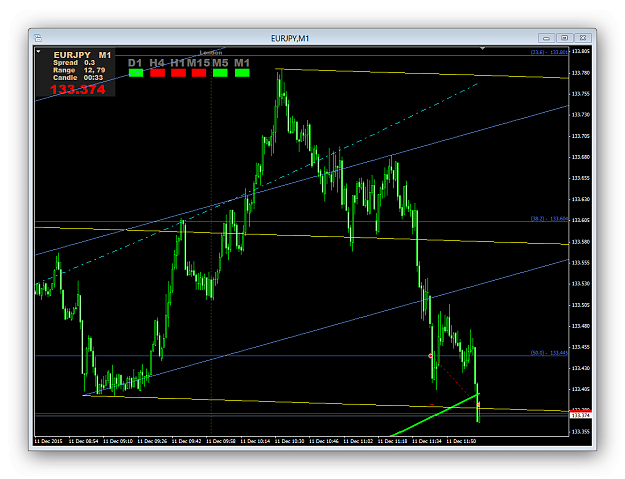Screen dimensions: 625x479
Task: Select the (23.6) Fibonacci level label
Action: point(549,52)
